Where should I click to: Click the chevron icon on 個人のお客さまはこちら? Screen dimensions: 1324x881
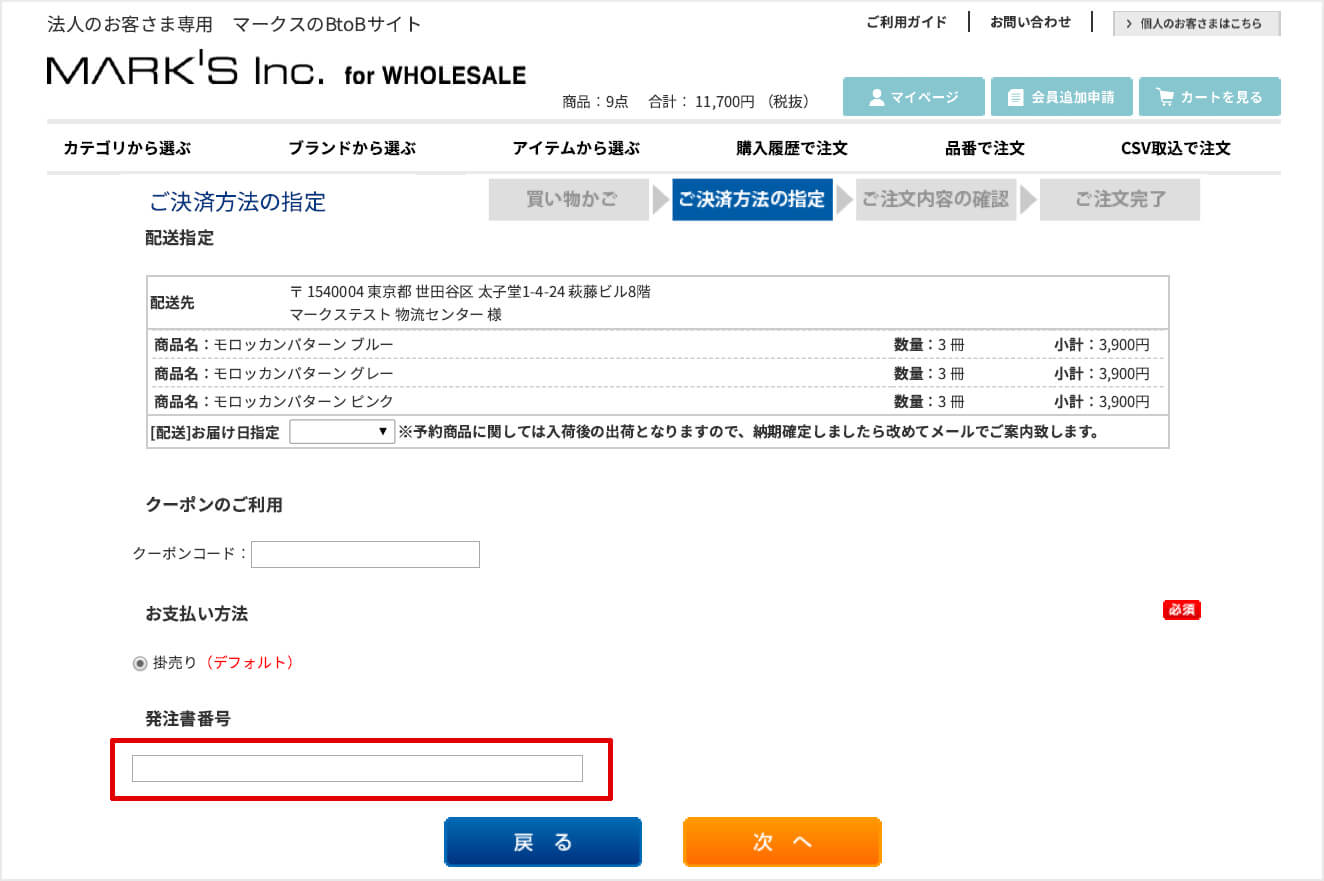(x=1129, y=24)
